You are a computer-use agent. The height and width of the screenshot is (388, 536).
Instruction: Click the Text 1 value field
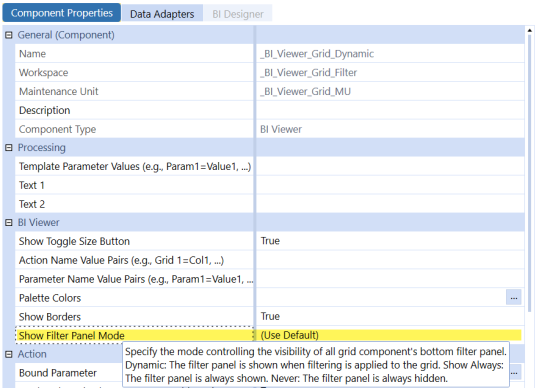(390, 185)
